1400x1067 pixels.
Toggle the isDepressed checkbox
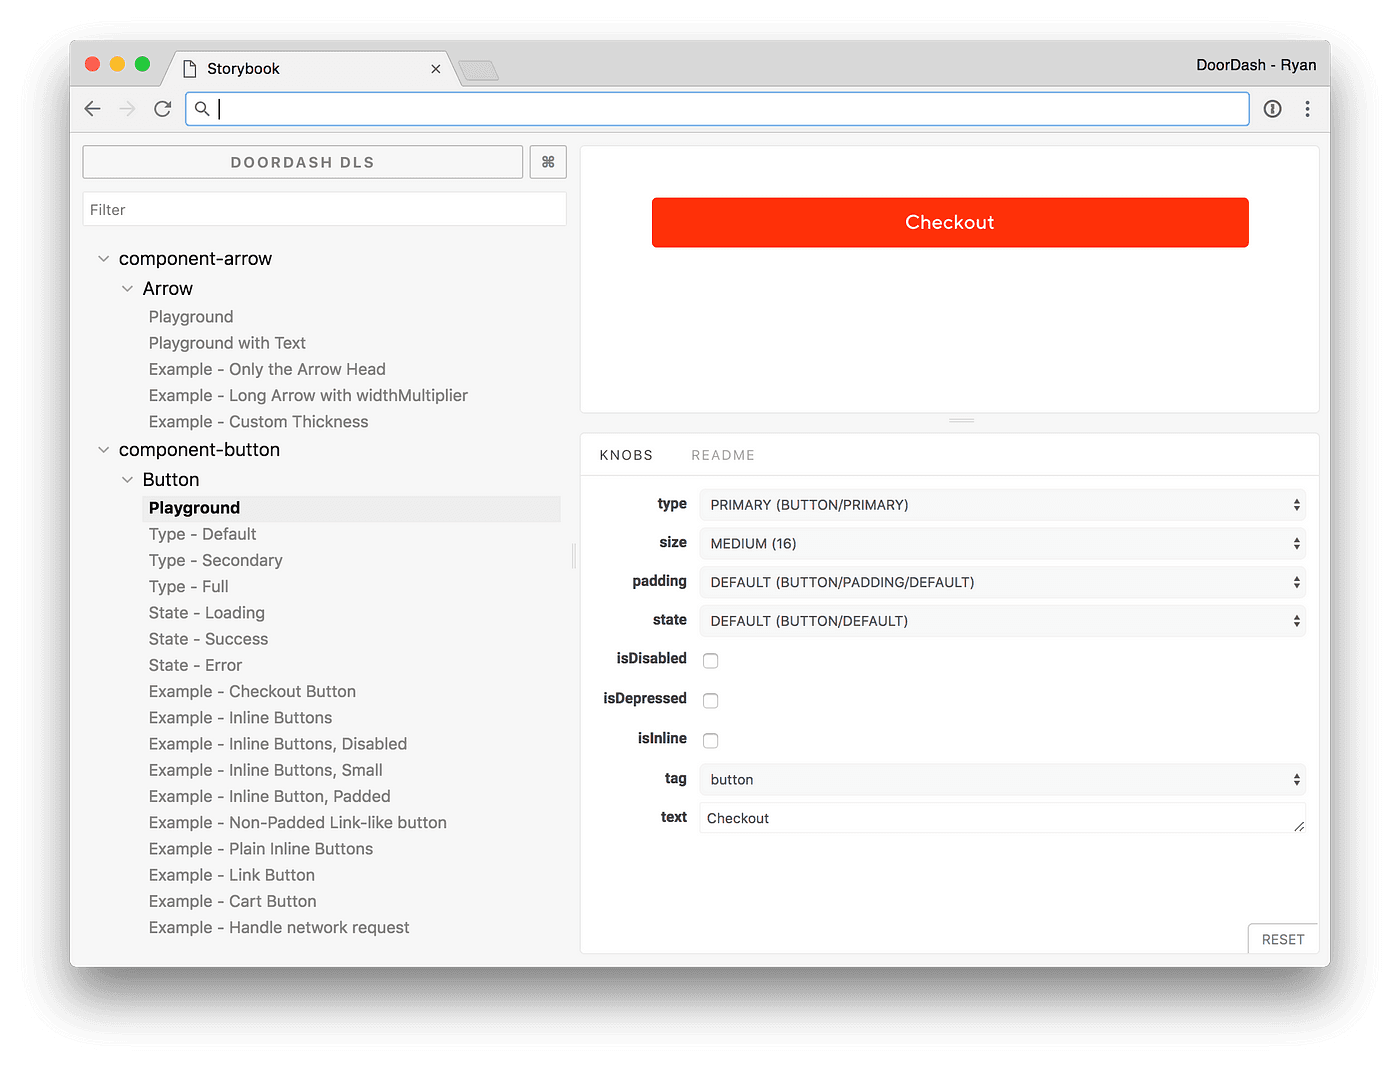coord(710,701)
